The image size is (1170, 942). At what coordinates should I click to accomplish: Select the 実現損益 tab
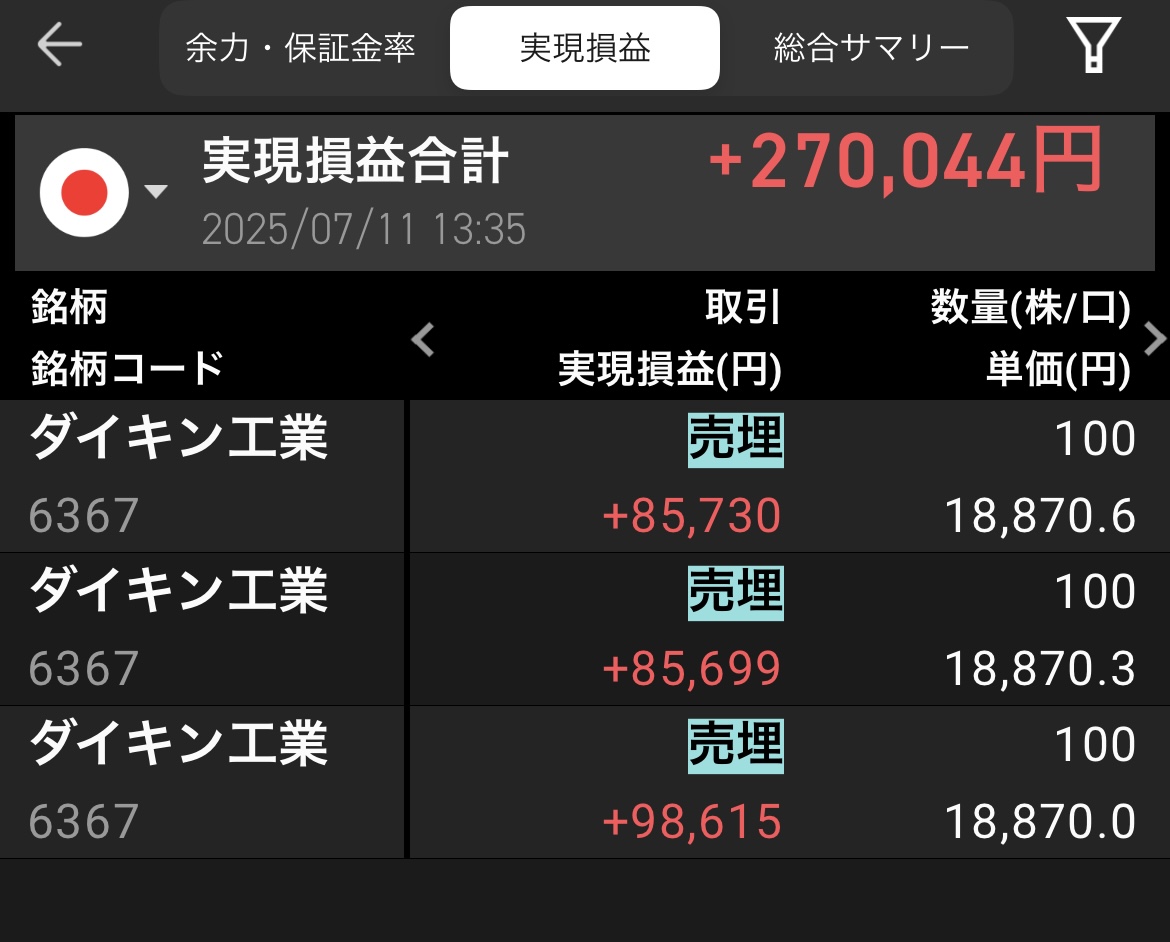point(585,48)
